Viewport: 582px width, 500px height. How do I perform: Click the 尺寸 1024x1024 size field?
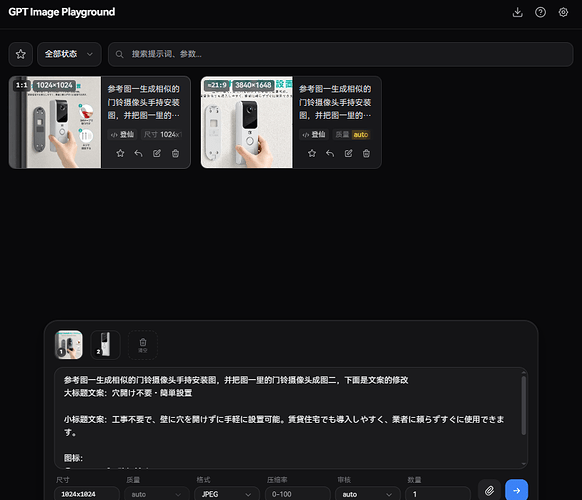[x=87, y=494]
